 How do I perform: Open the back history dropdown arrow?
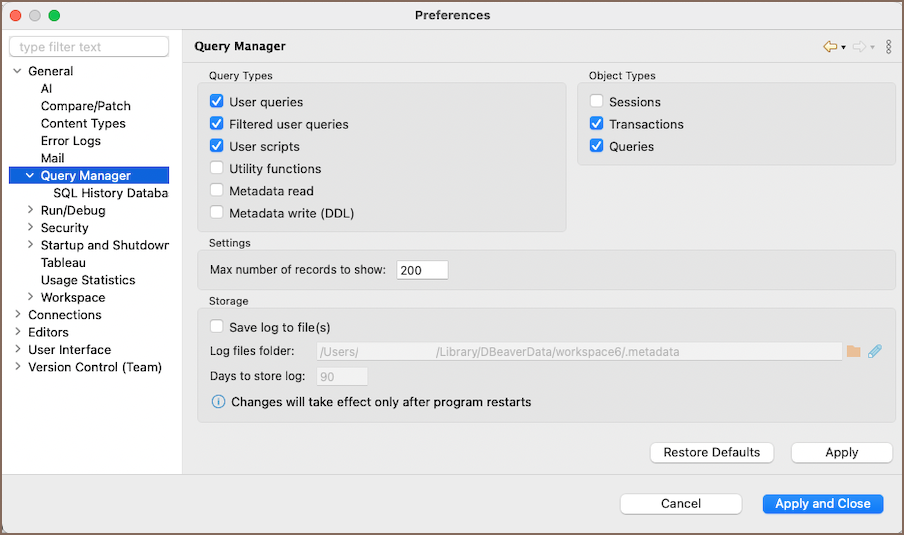click(843, 48)
